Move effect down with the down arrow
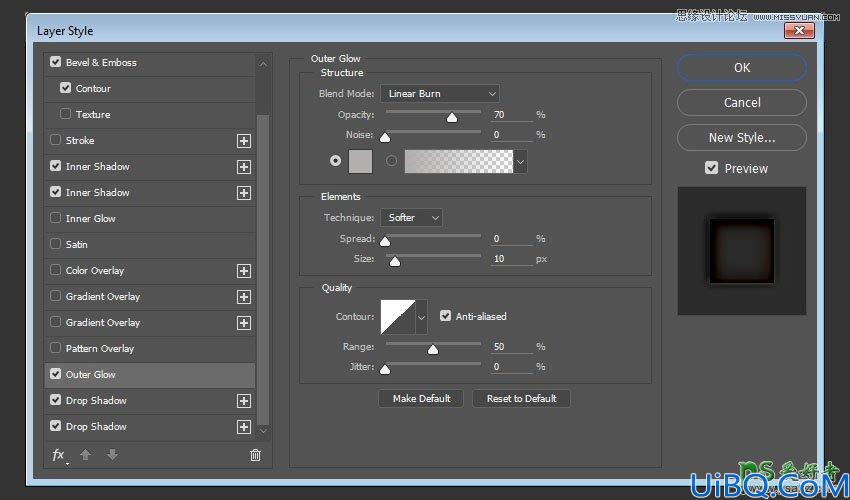 (112, 455)
